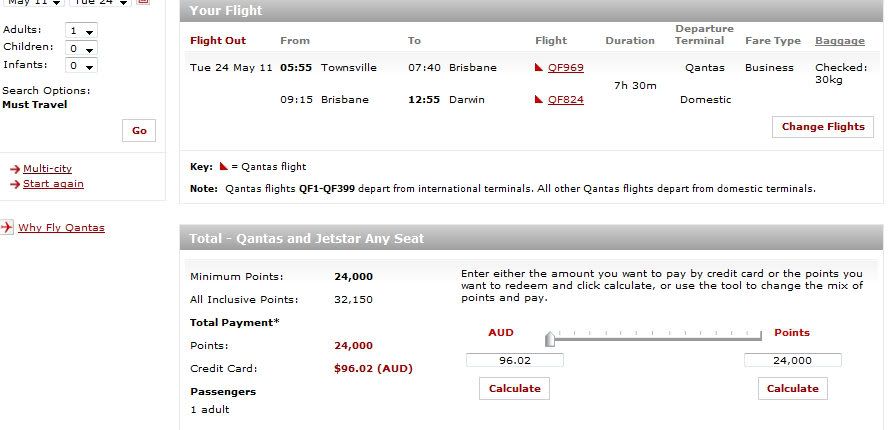Click the Points amount input field

tap(792, 360)
